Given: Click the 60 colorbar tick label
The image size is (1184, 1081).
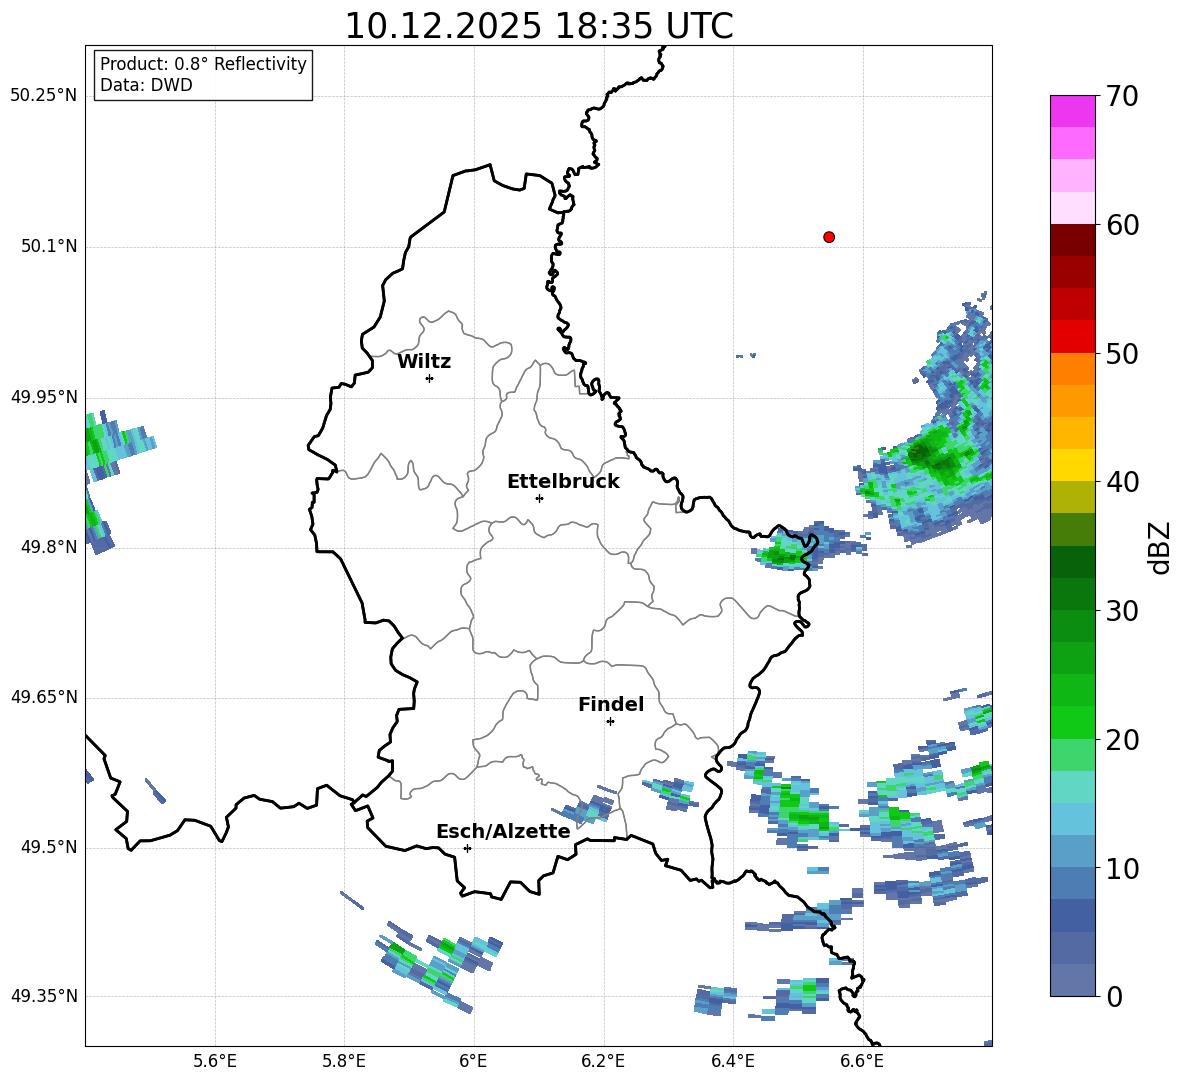Looking at the screenshot, I should coord(1122,225).
